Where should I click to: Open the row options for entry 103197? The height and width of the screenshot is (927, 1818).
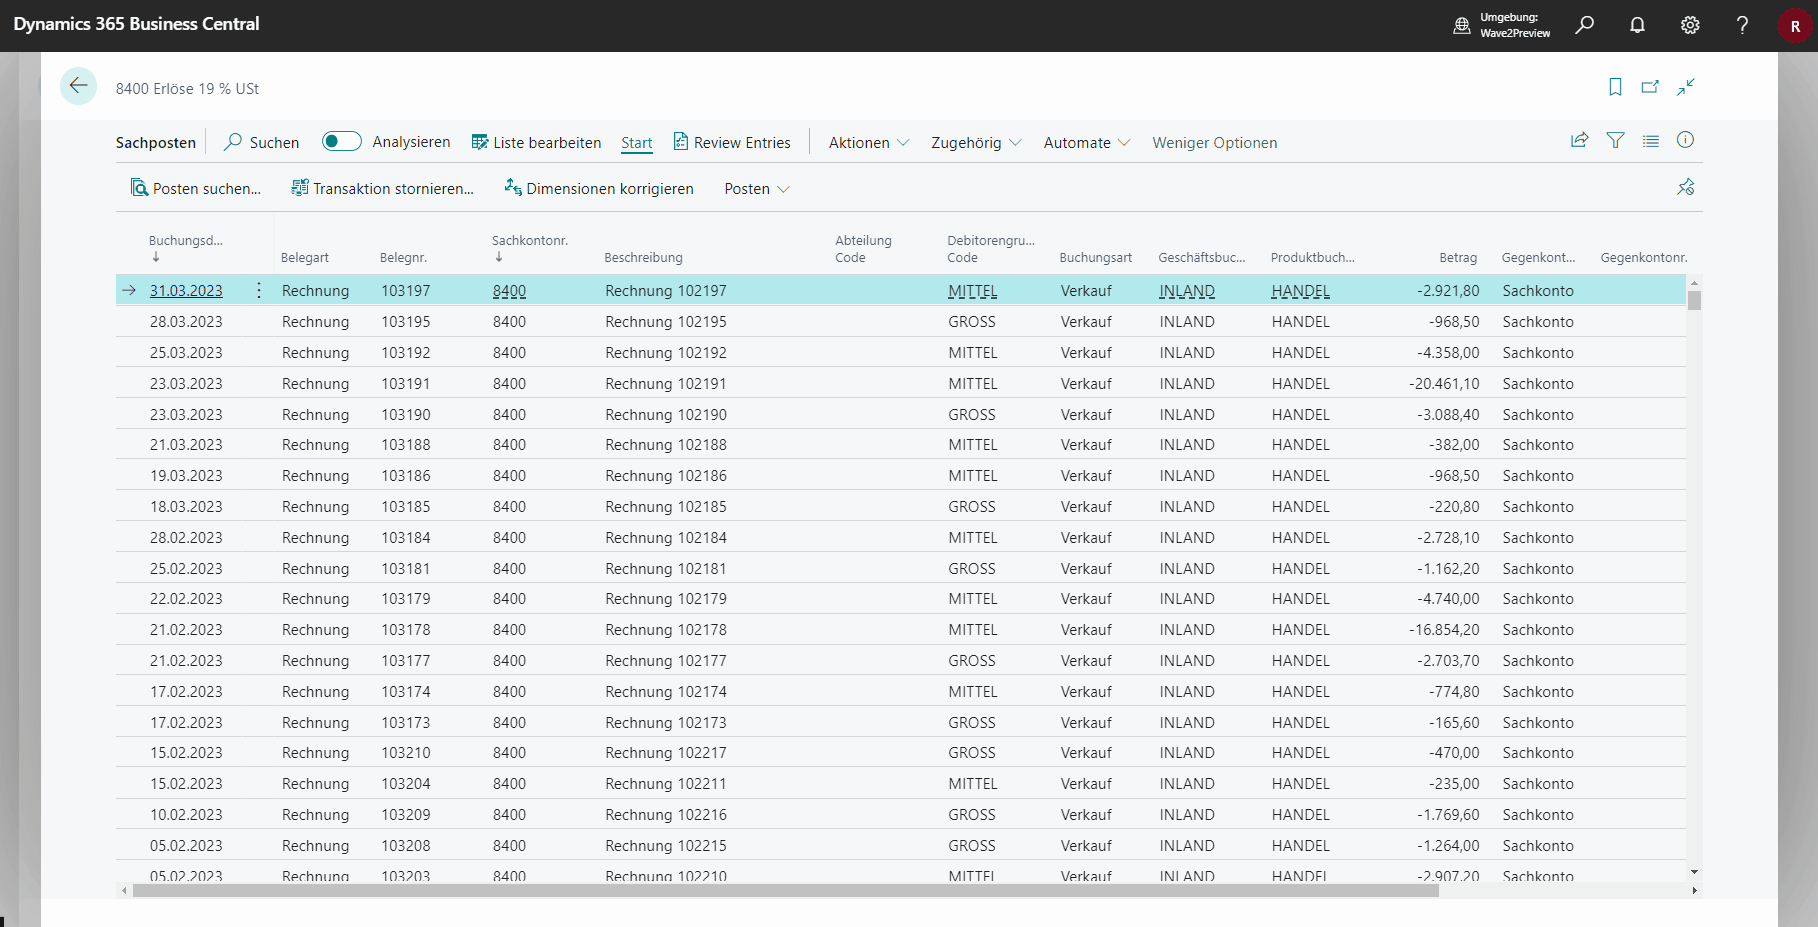pos(259,290)
